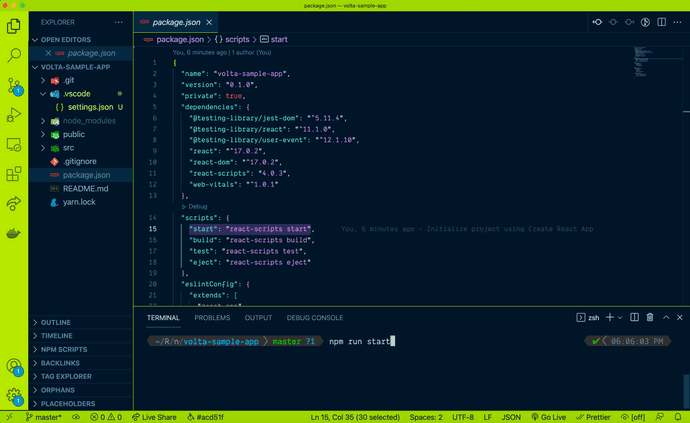The image size is (690, 423).
Task: Open the Manage gear settings icon
Action: click(x=14, y=395)
